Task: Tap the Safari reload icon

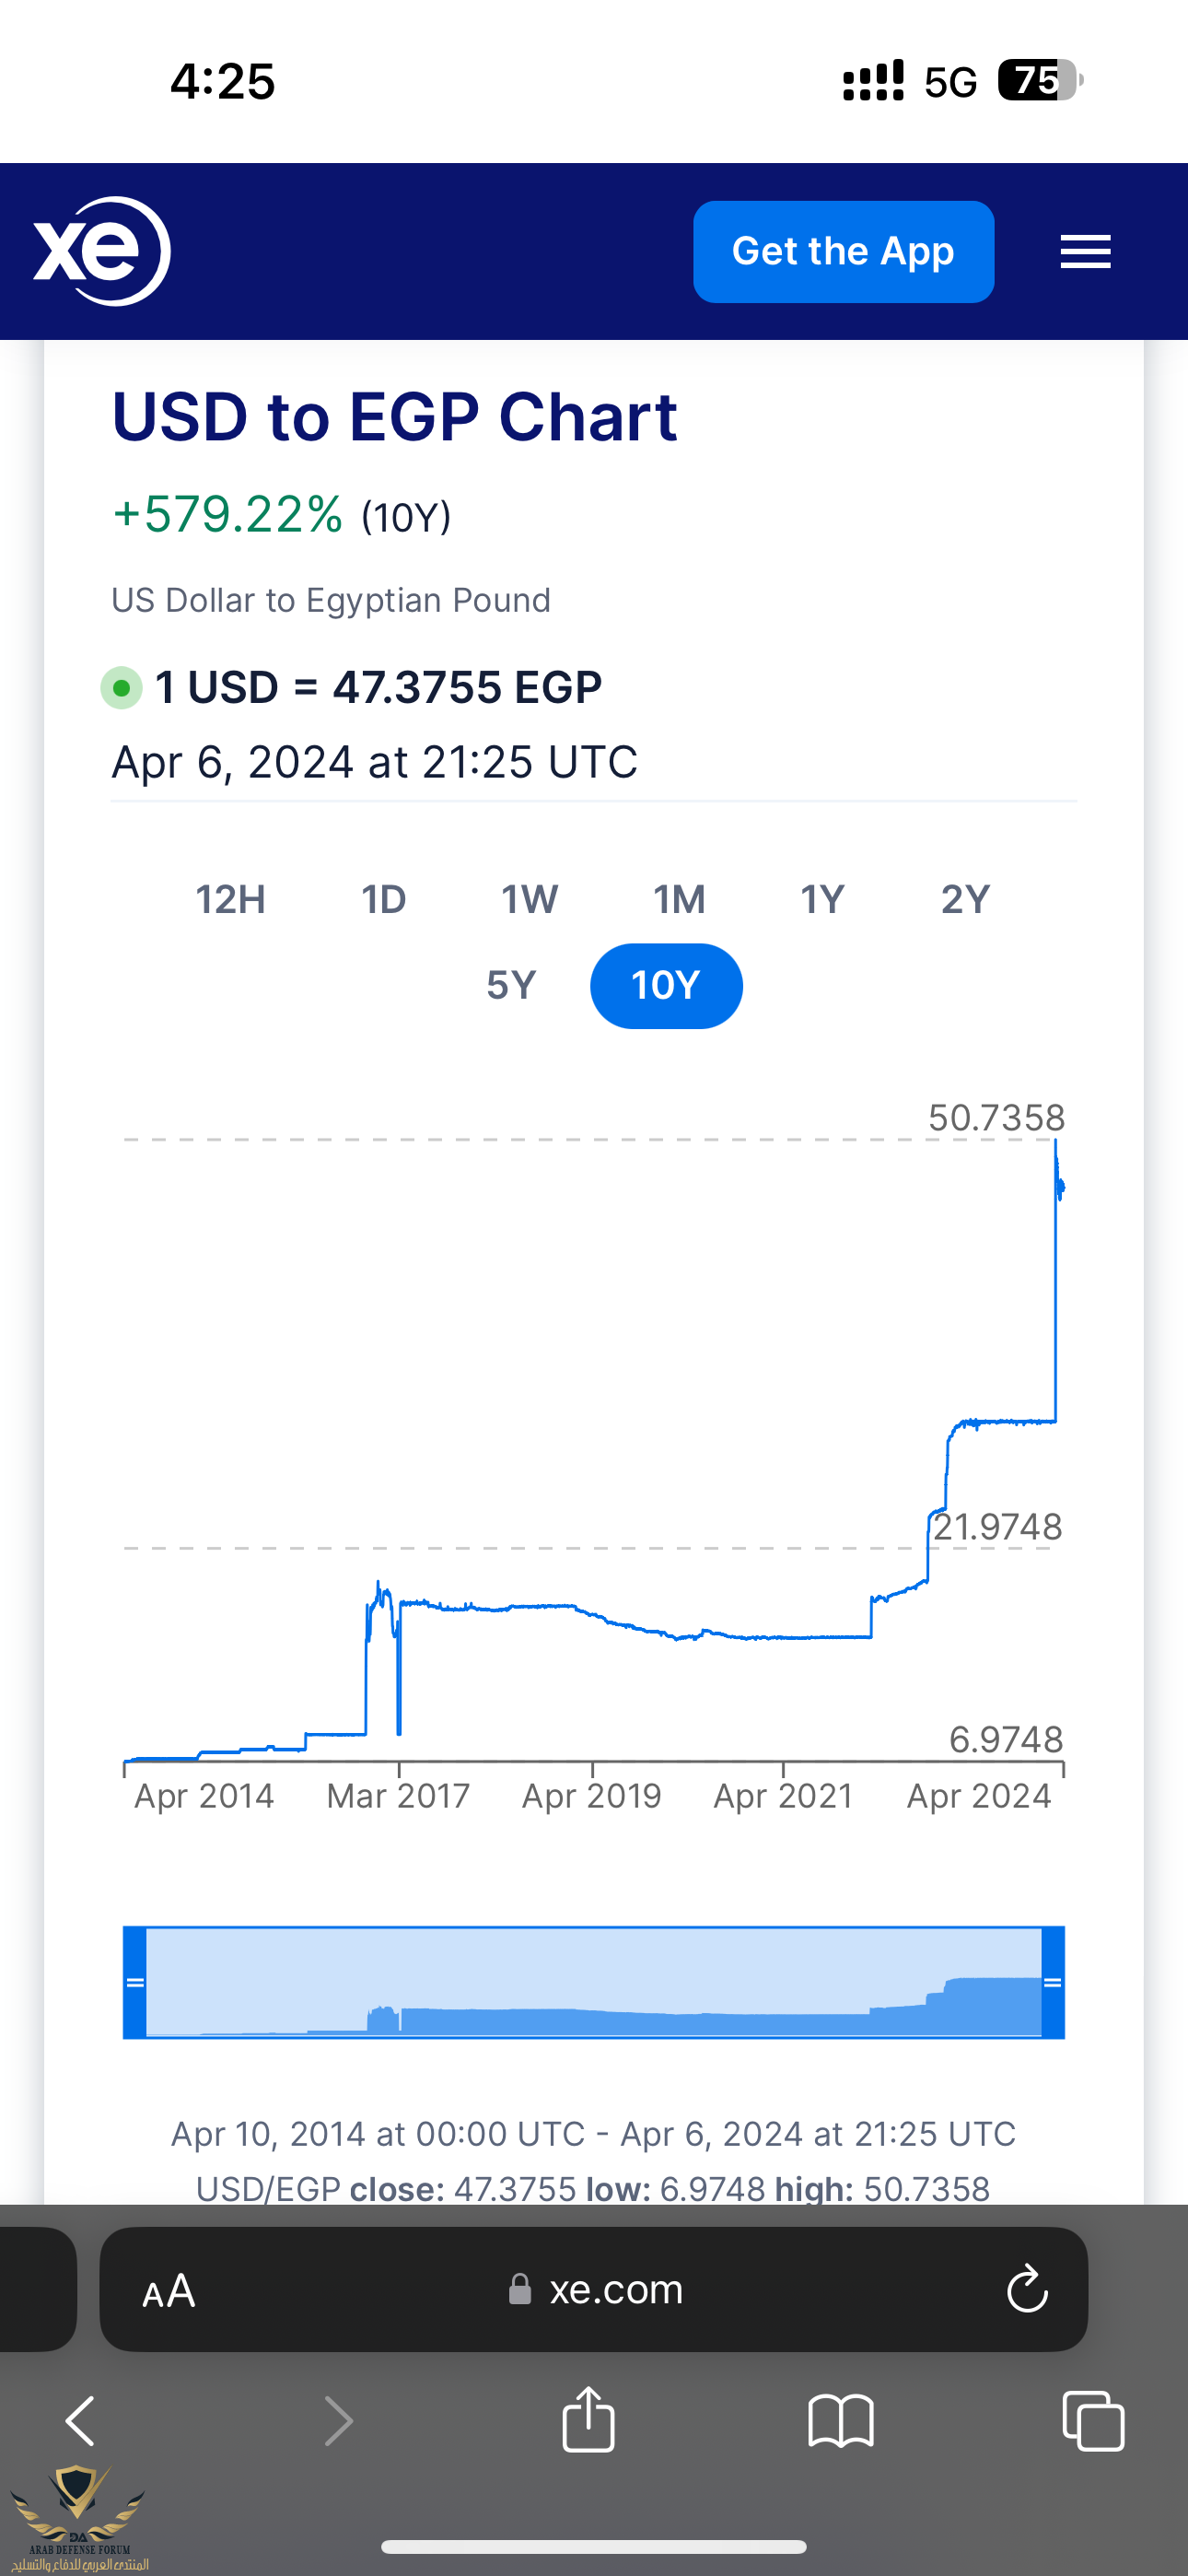Action: (1026, 2289)
